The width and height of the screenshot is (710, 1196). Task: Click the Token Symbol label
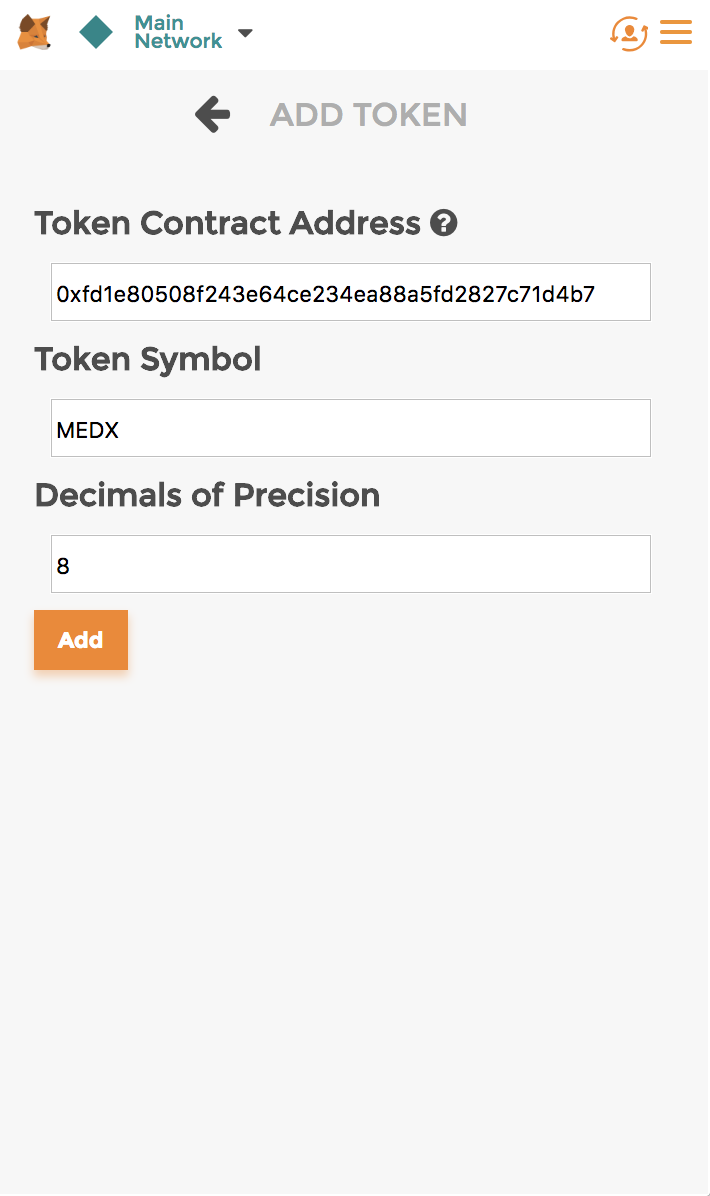click(x=148, y=359)
